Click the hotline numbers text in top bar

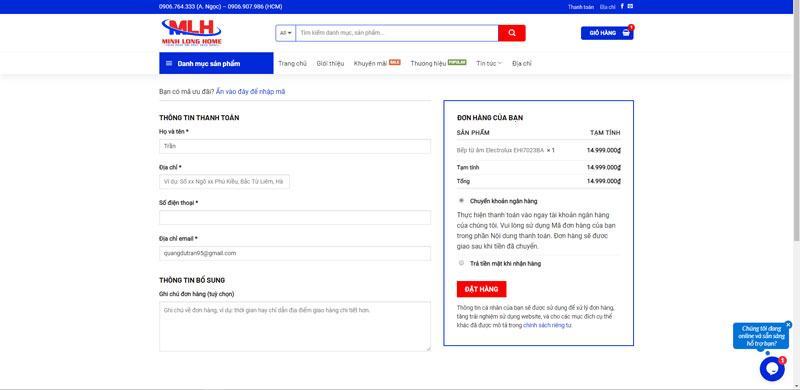click(220, 7)
